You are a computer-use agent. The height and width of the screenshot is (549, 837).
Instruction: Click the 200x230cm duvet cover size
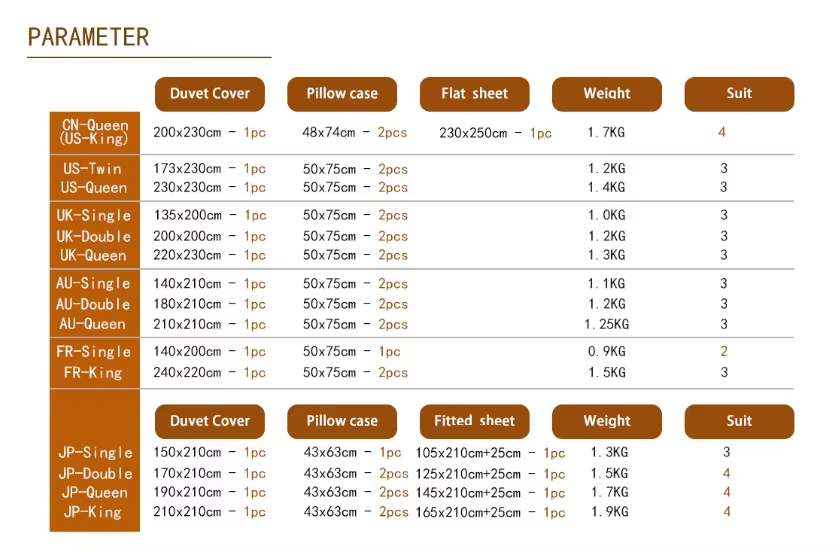[x=187, y=132]
